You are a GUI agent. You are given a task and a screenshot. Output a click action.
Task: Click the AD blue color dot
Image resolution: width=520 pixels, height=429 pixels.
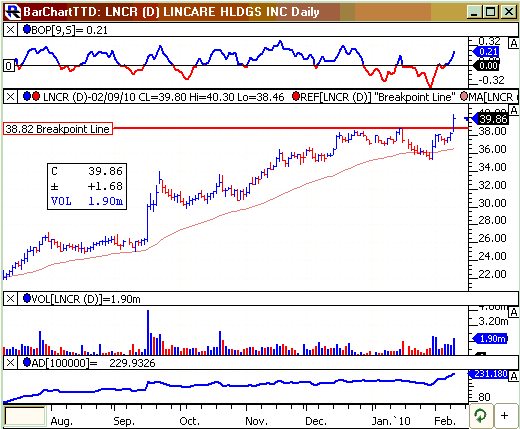tap(27, 362)
